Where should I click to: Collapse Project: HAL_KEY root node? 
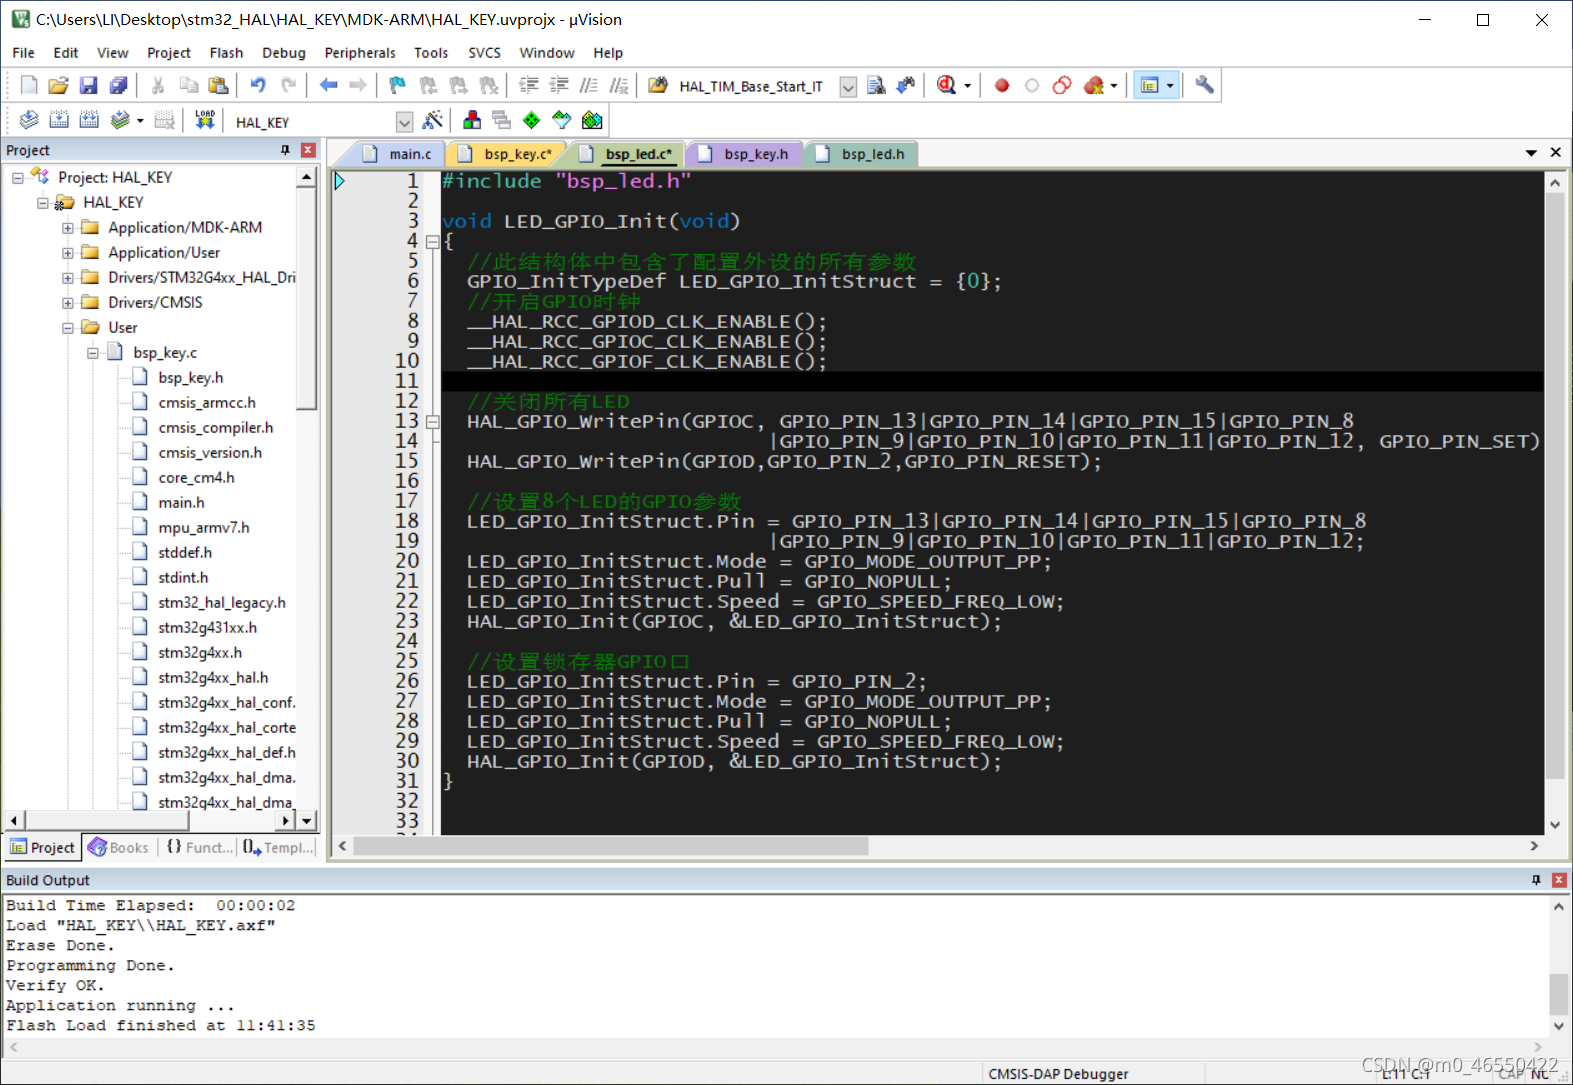pyautogui.click(x=18, y=178)
